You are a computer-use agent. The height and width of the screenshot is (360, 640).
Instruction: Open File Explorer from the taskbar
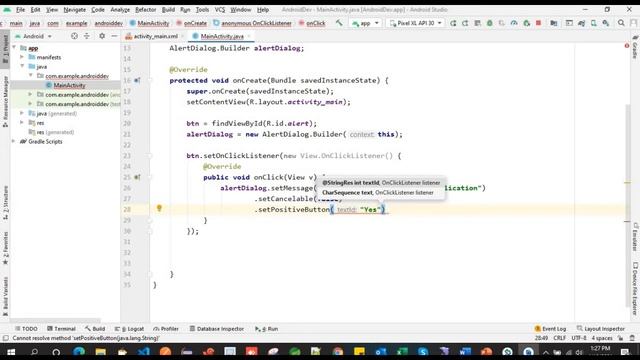tap(100, 351)
